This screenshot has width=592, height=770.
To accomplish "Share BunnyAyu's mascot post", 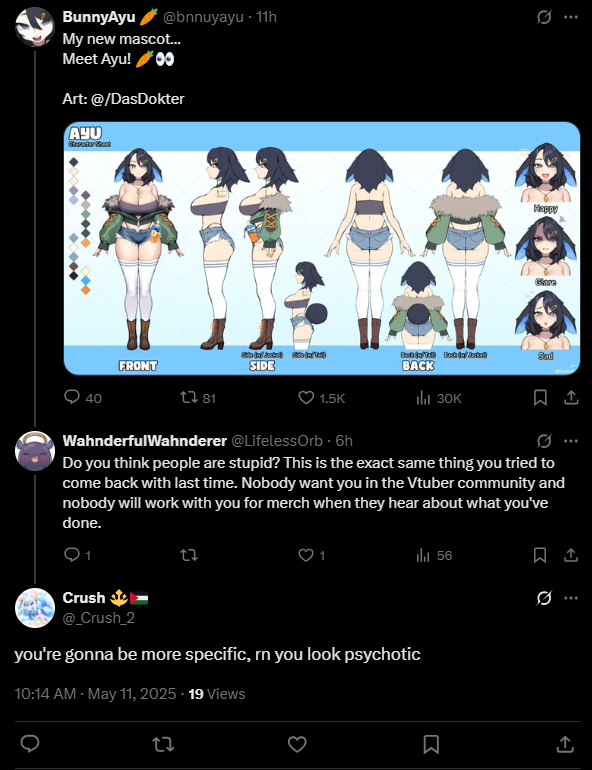I will click(x=571, y=398).
